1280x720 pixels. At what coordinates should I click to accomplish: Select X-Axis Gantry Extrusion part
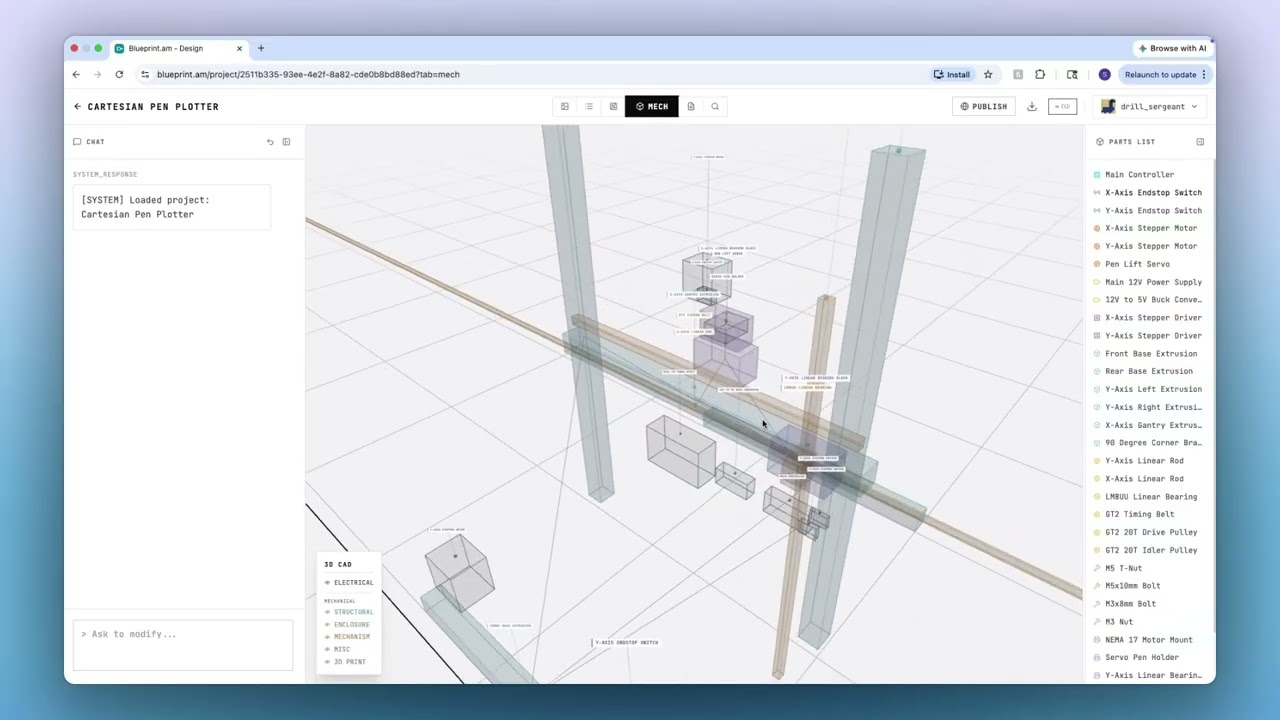(x=1153, y=425)
